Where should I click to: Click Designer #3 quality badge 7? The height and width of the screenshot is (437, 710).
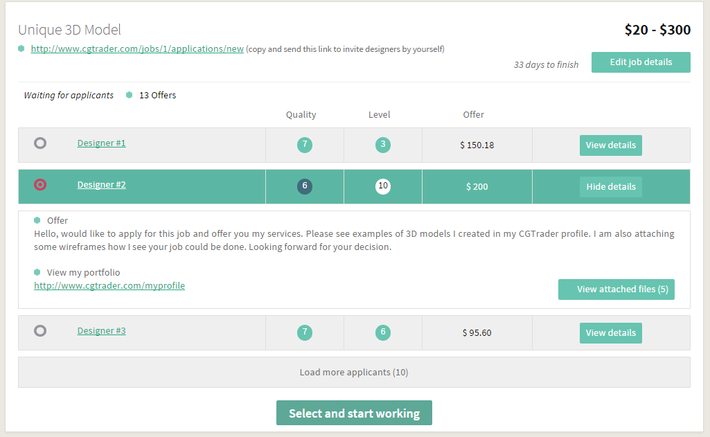[x=305, y=332]
